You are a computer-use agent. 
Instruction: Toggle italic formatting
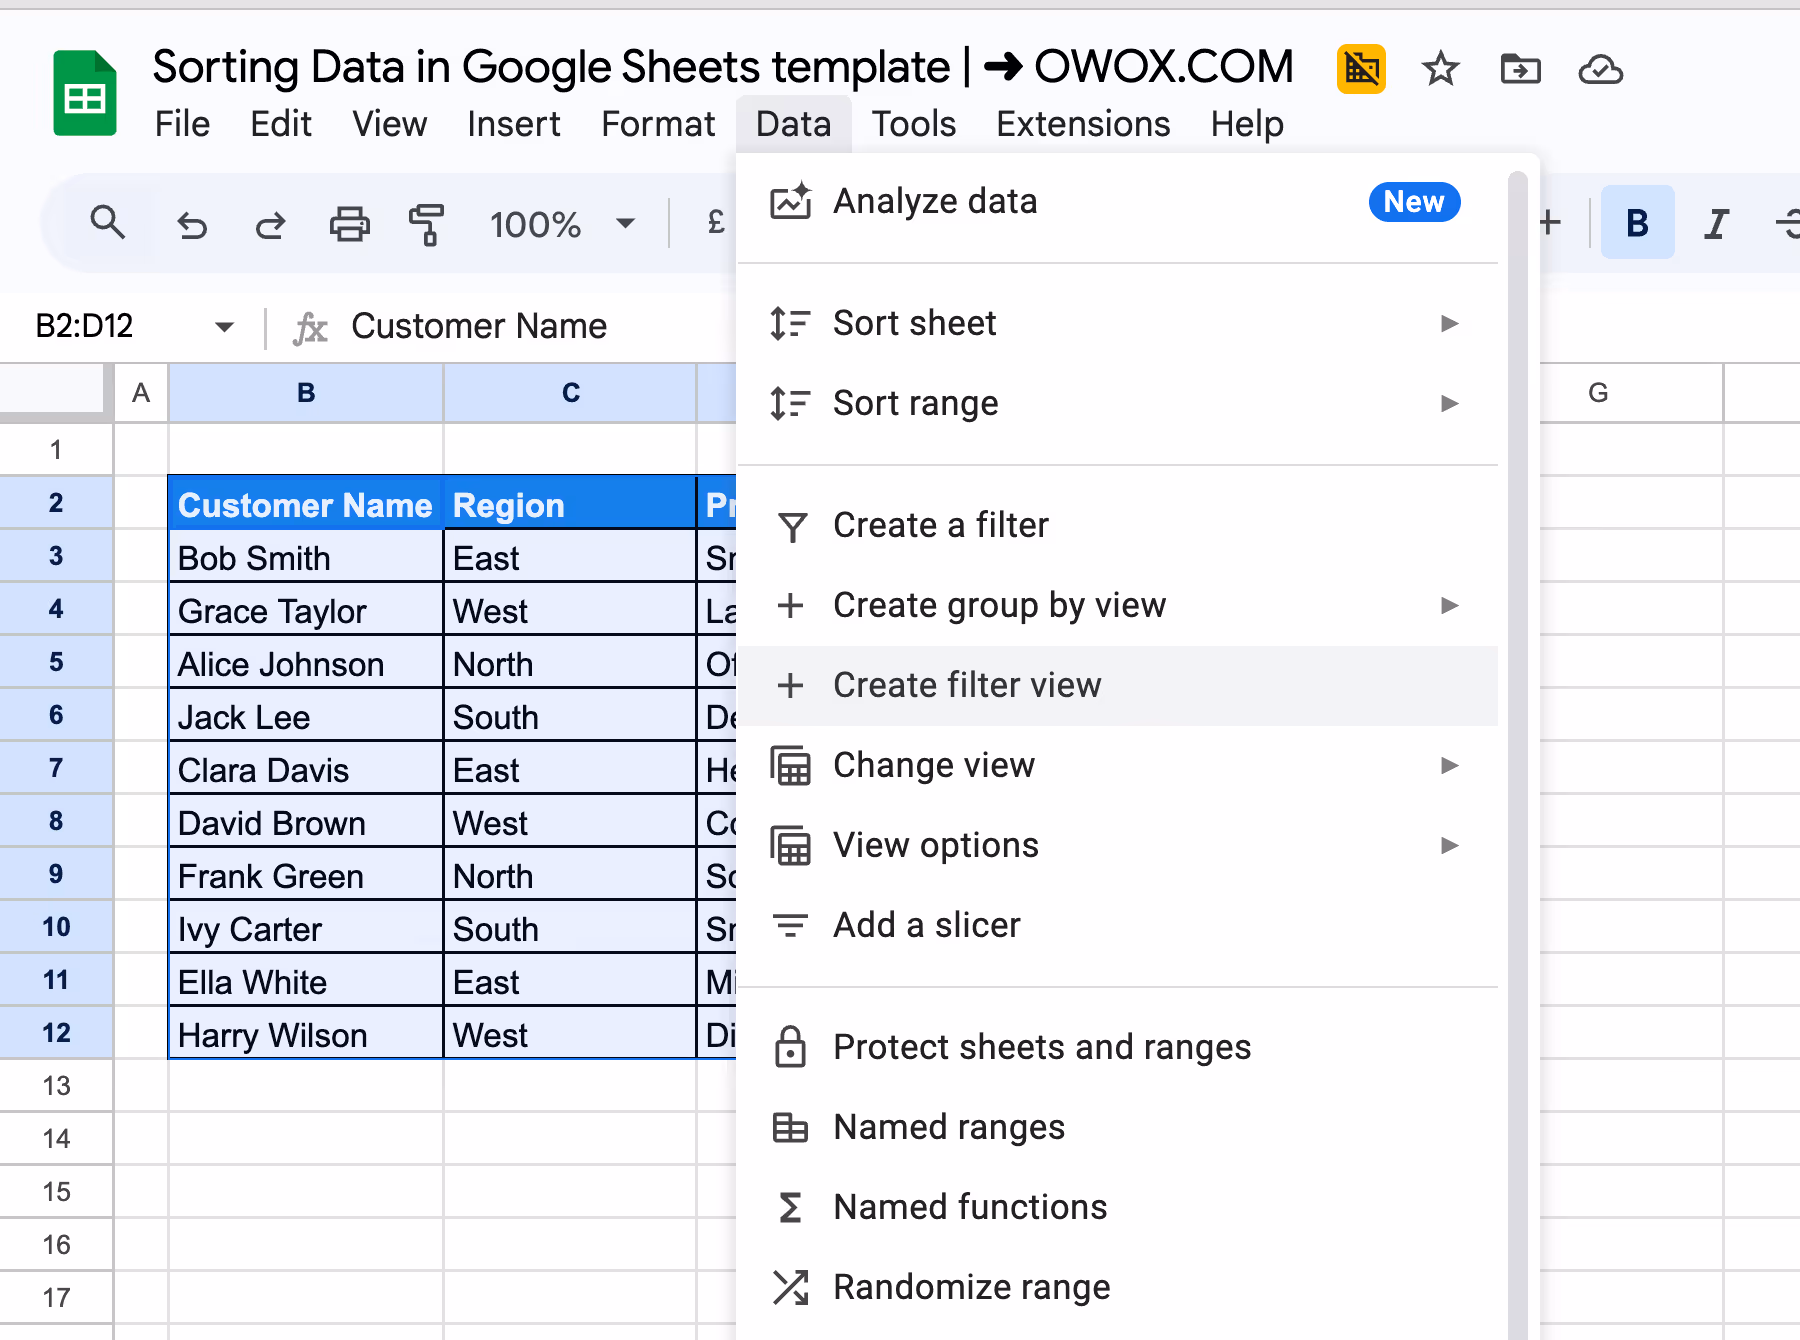pos(1716,222)
